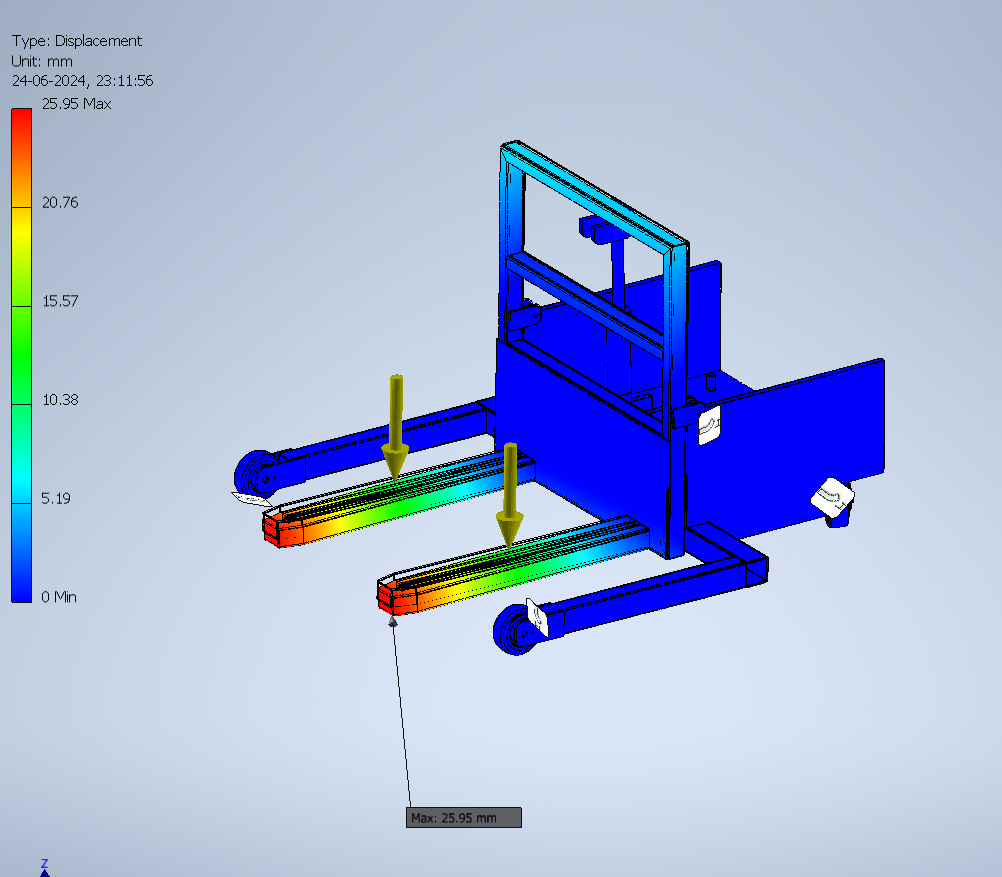The height and width of the screenshot is (877, 1002).
Task: Select the 'Max: 25.95 mm' probe label
Action: tap(464, 818)
